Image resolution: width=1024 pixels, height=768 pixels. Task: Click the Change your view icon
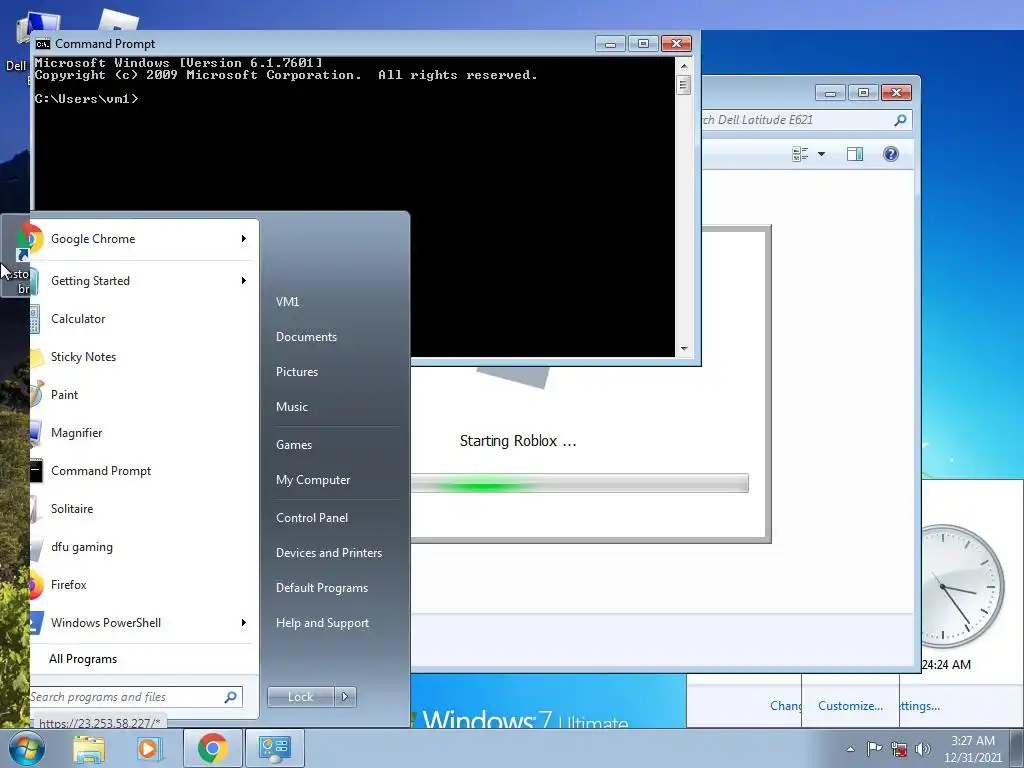pos(800,154)
